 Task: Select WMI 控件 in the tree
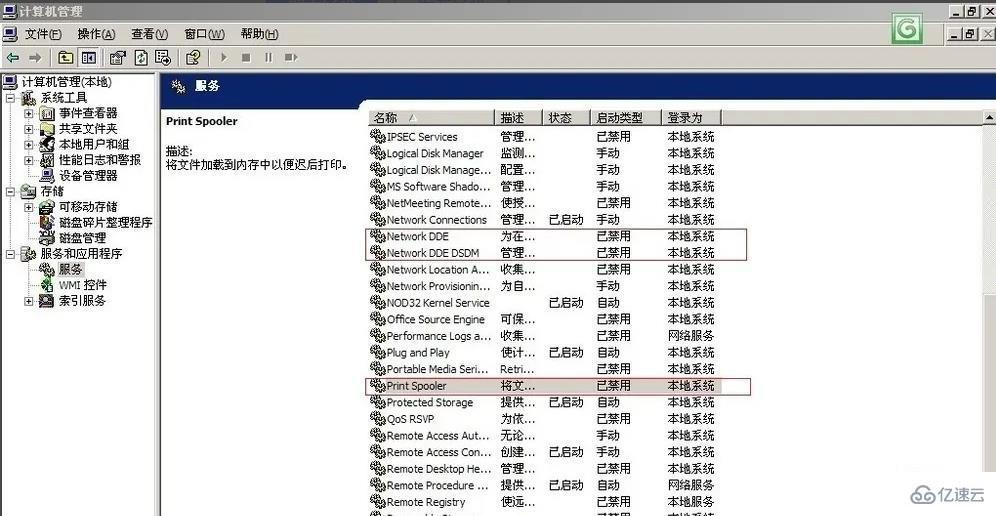point(83,285)
